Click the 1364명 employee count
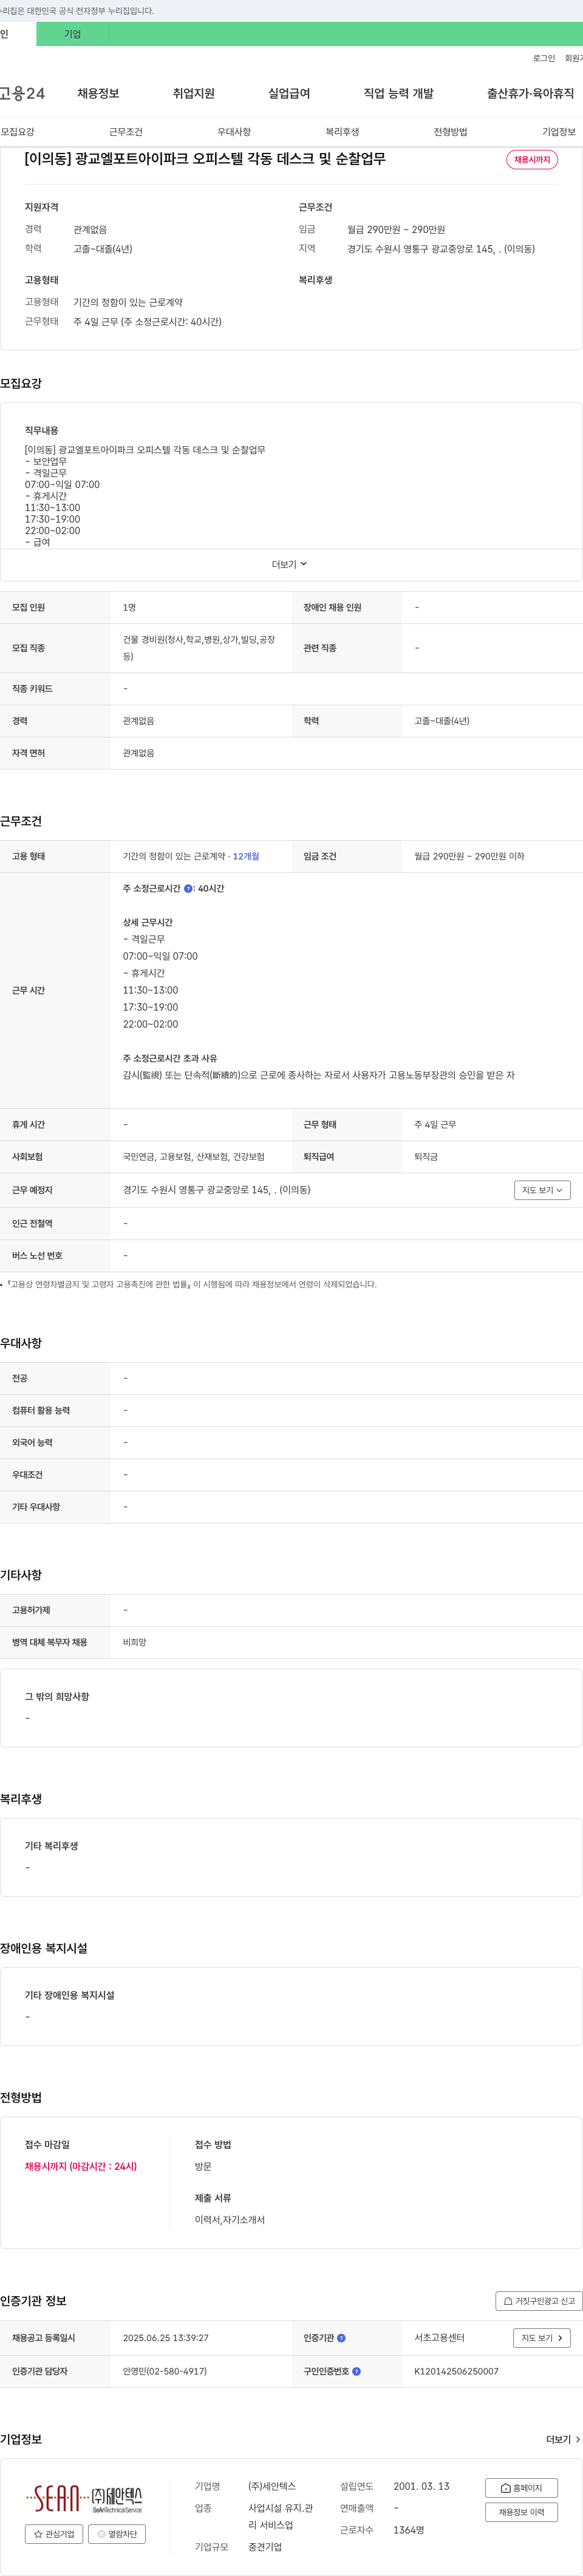Screen dimensions: 583x2576 point(409,2530)
